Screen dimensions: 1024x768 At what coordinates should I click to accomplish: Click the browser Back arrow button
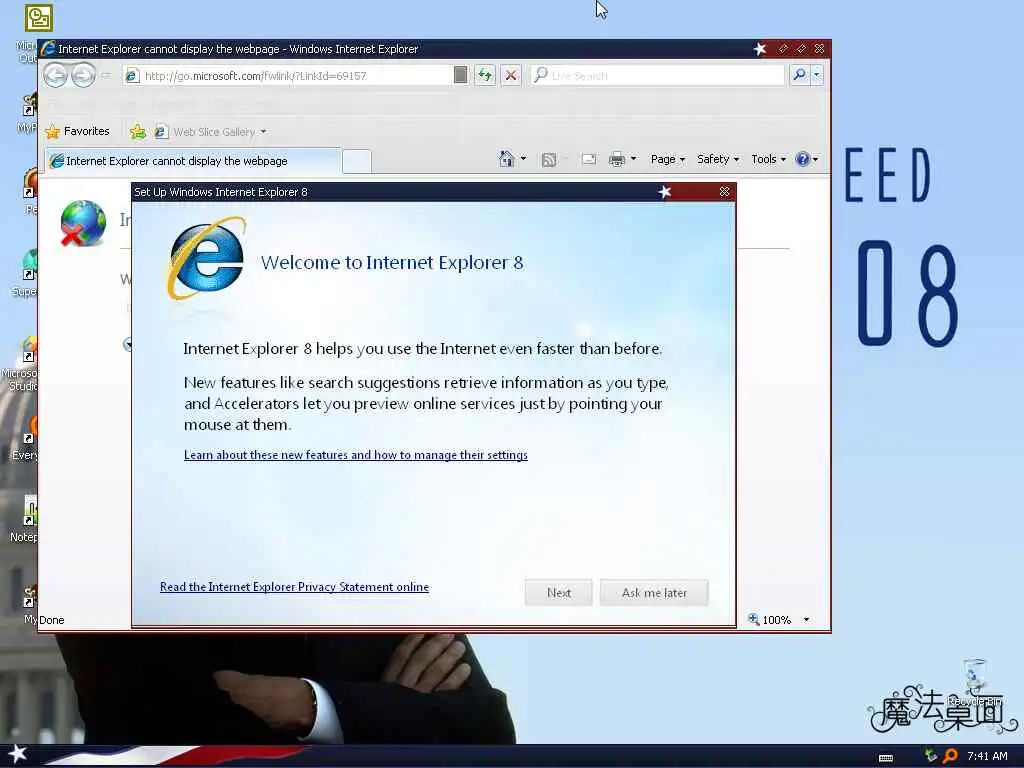[x=56, y=76]
